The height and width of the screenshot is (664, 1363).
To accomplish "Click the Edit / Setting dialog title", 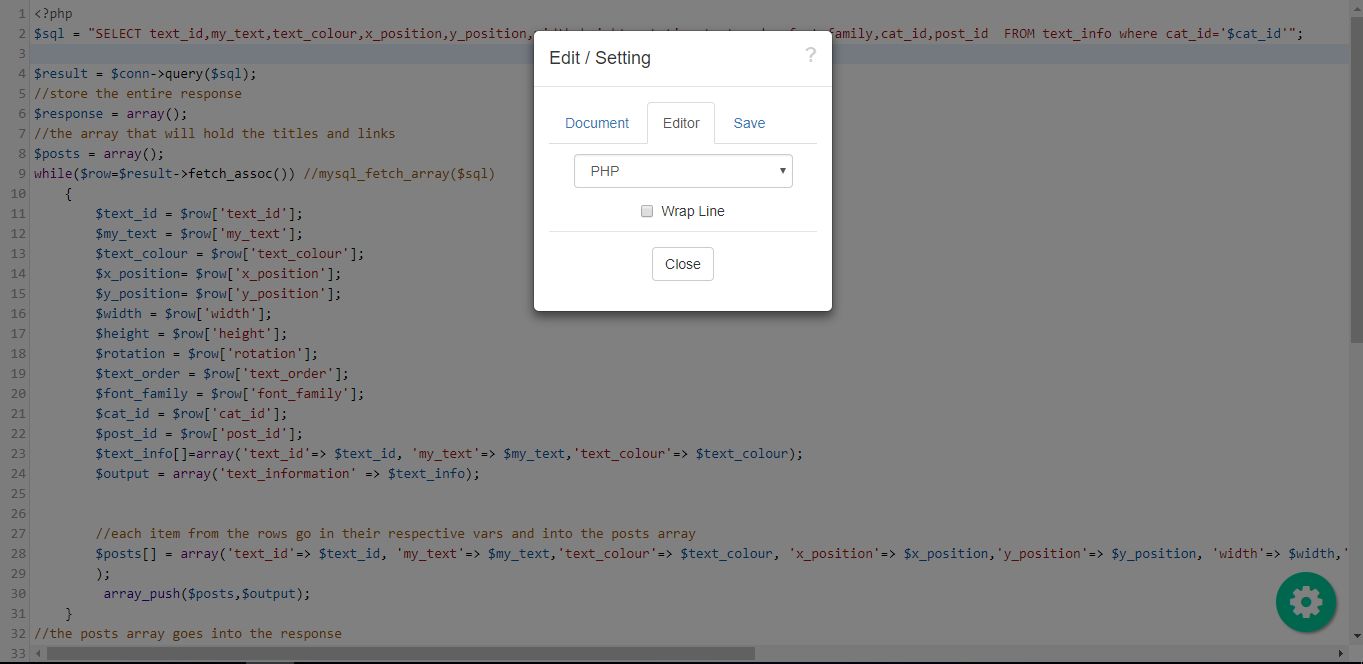I will [600, 58].
